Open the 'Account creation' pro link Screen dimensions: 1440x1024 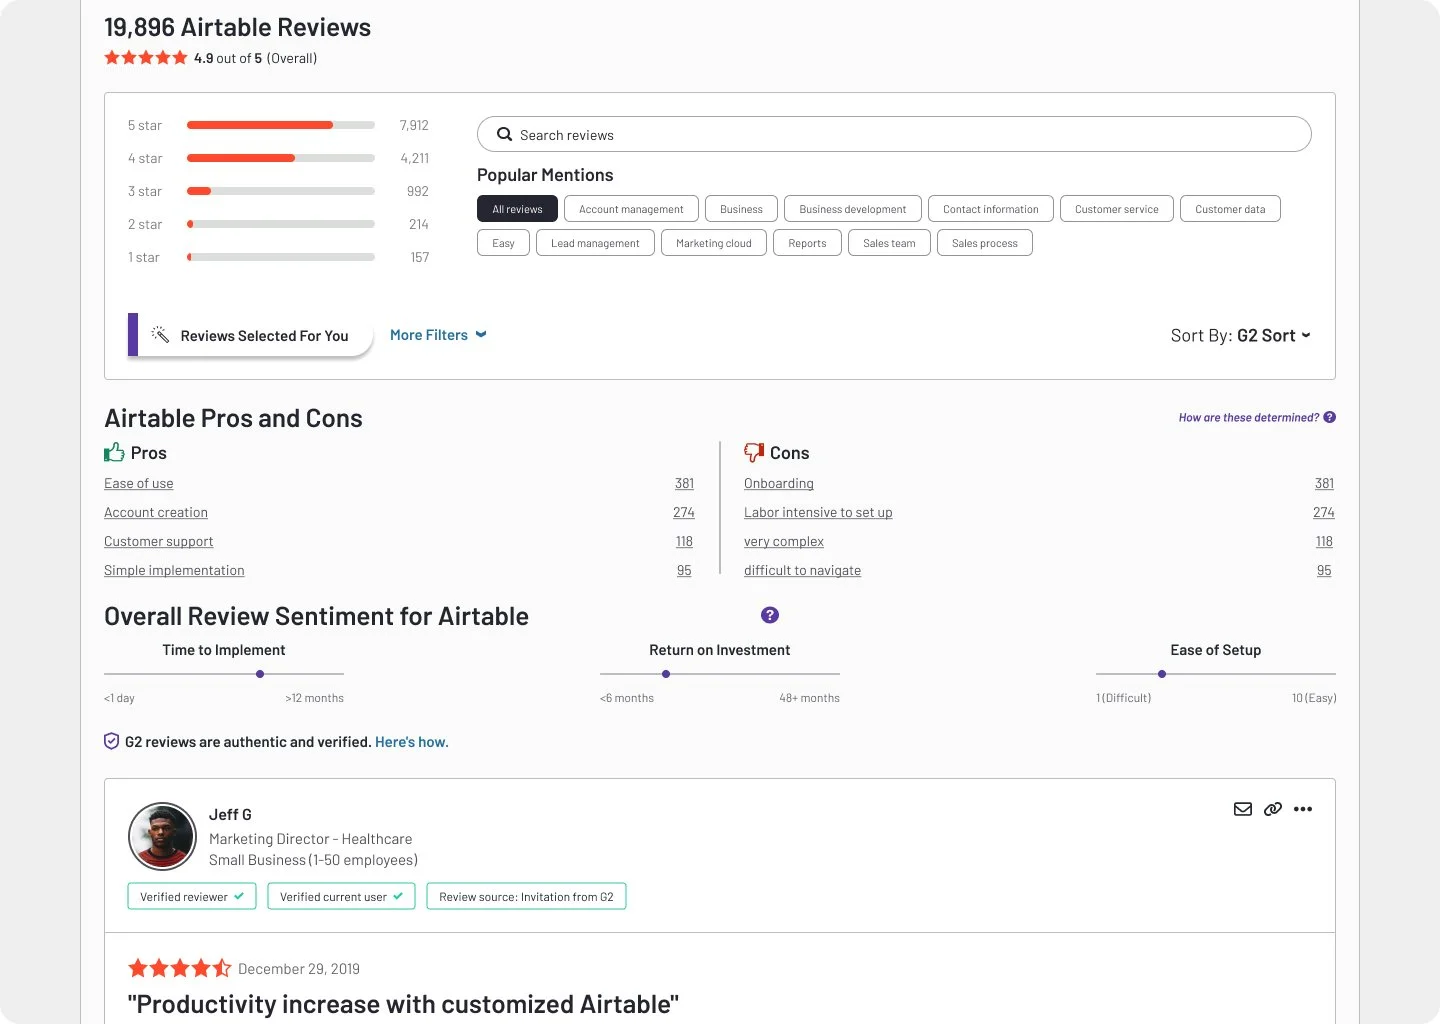coord(156,512)
